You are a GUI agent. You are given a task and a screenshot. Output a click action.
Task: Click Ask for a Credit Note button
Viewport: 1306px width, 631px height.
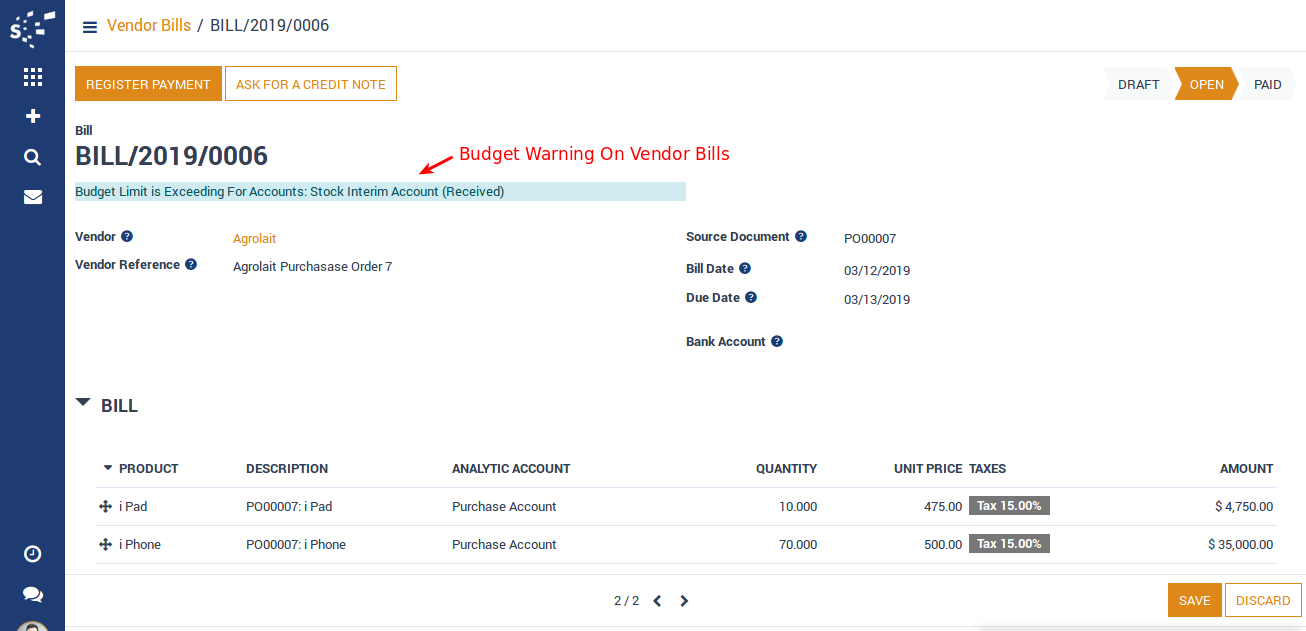(x=310, y=84)
